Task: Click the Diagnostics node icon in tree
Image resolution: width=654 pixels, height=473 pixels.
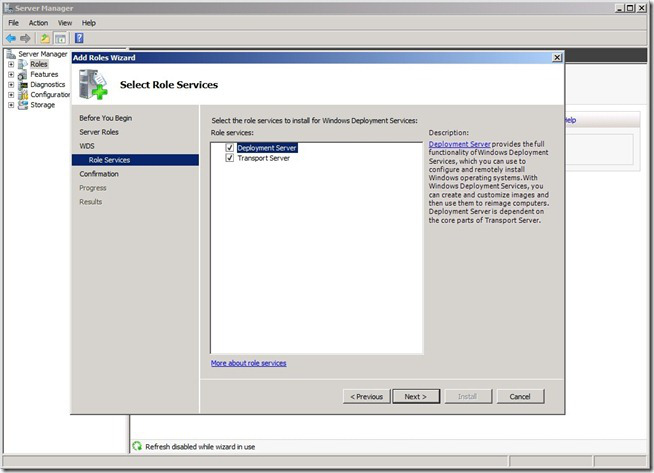Action: (23, 84)
